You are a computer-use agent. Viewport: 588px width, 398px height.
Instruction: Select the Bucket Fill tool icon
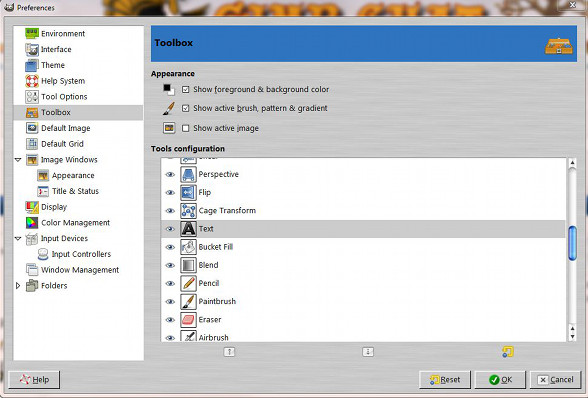188,247
